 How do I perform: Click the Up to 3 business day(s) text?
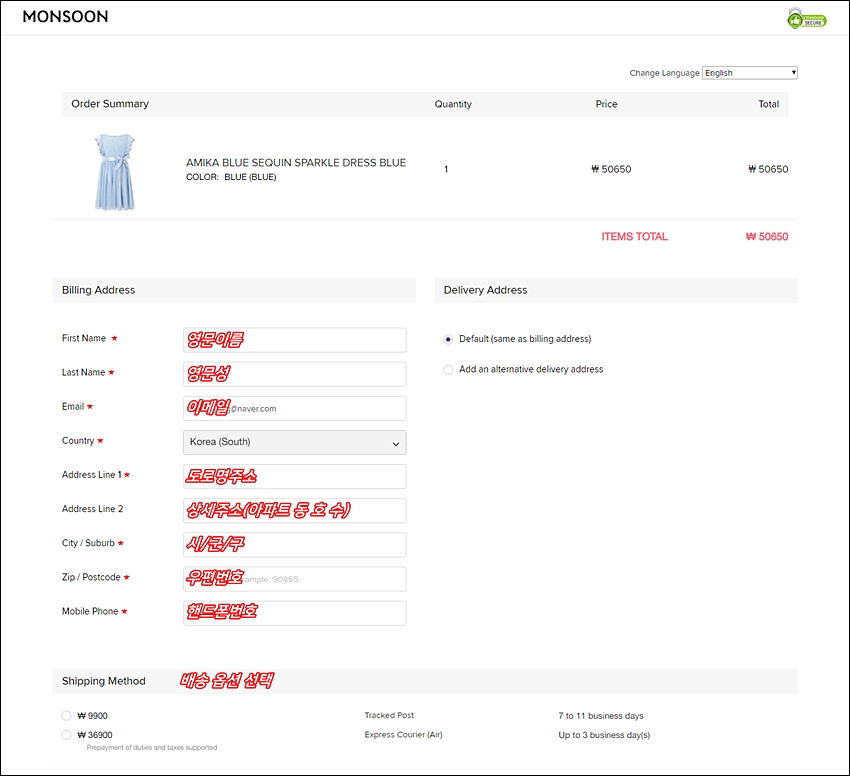click(x=604, y=735)
